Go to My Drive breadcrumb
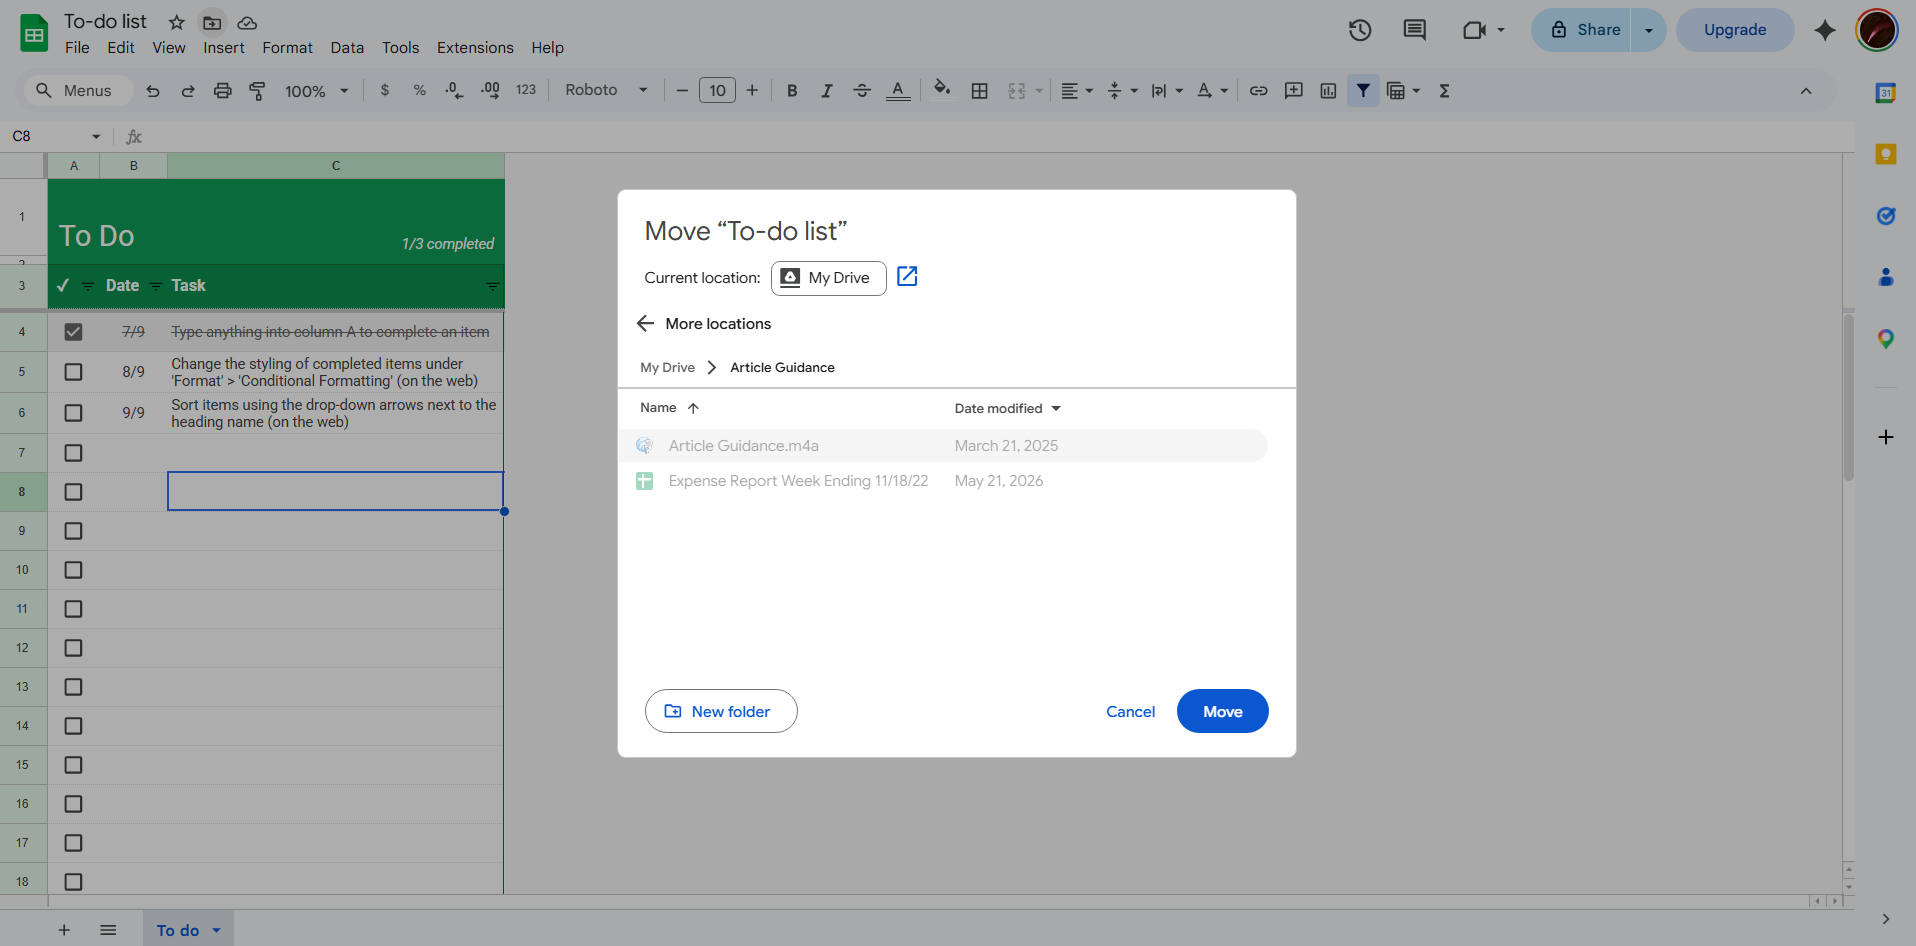1916x946 pixels. 667,367
